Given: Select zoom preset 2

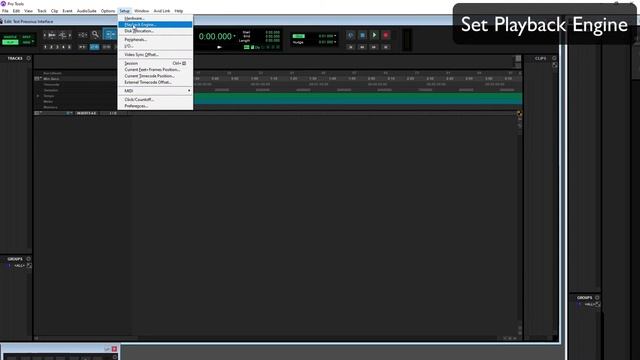Looking at the screenshot, I should click(x=51, y=47).
